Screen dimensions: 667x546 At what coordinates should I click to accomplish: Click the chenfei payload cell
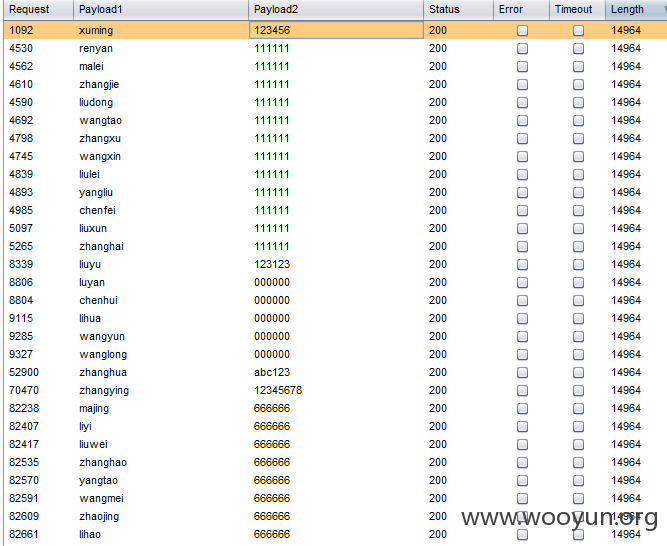[97, 210]
